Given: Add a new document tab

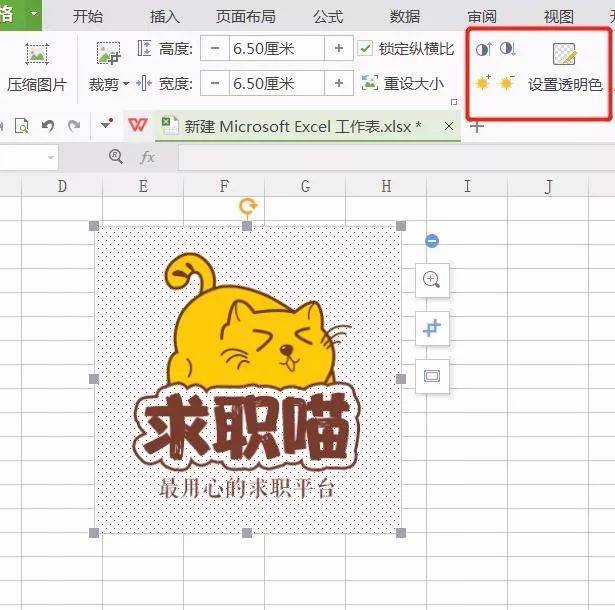Looking at the screenshot, I should pyautogui.click(x=477, y=127).
